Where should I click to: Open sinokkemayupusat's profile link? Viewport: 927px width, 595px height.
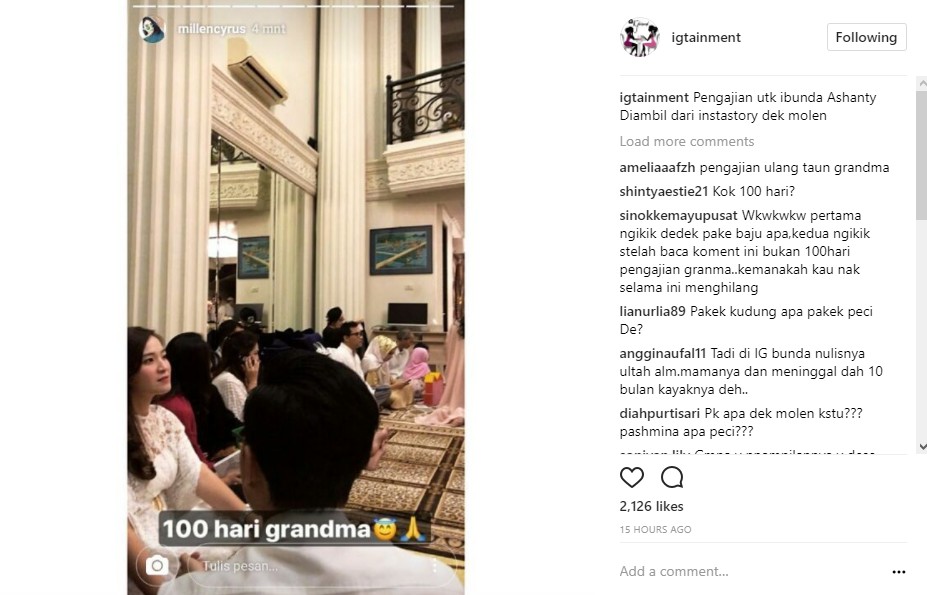(x=678, y=216)
